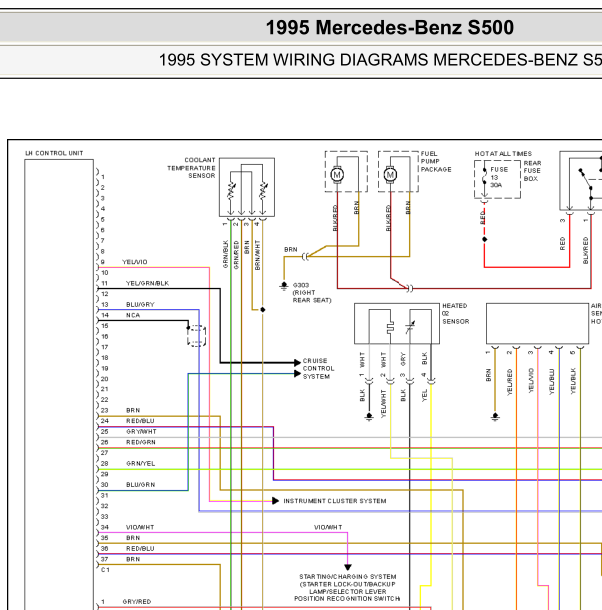Click the "YEL/GRN/BLK" label at pin 11
This screenshot has width=602, height=610.
coord(147,283)
